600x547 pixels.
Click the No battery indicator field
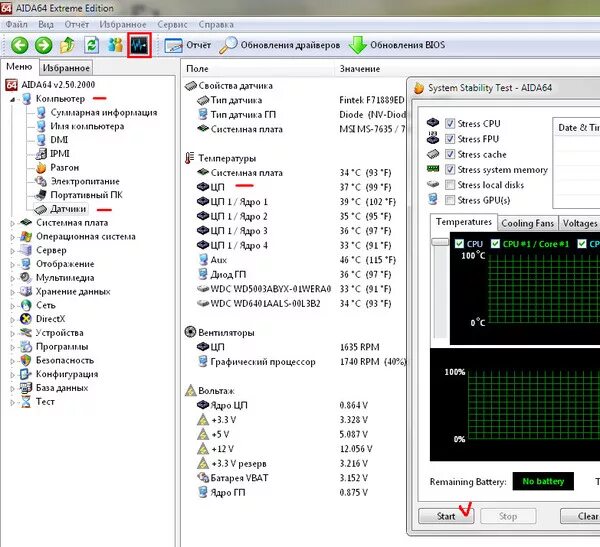point(543,481)
